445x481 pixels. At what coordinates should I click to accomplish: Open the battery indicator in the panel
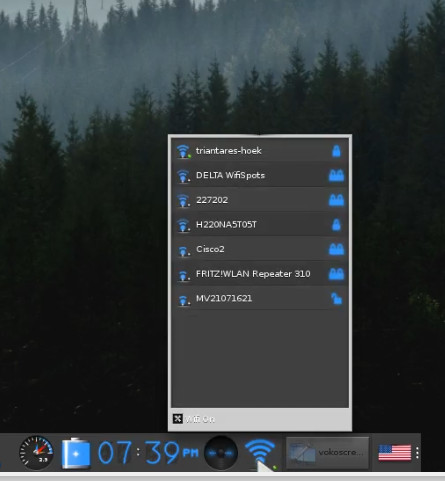tap(76, 453)
